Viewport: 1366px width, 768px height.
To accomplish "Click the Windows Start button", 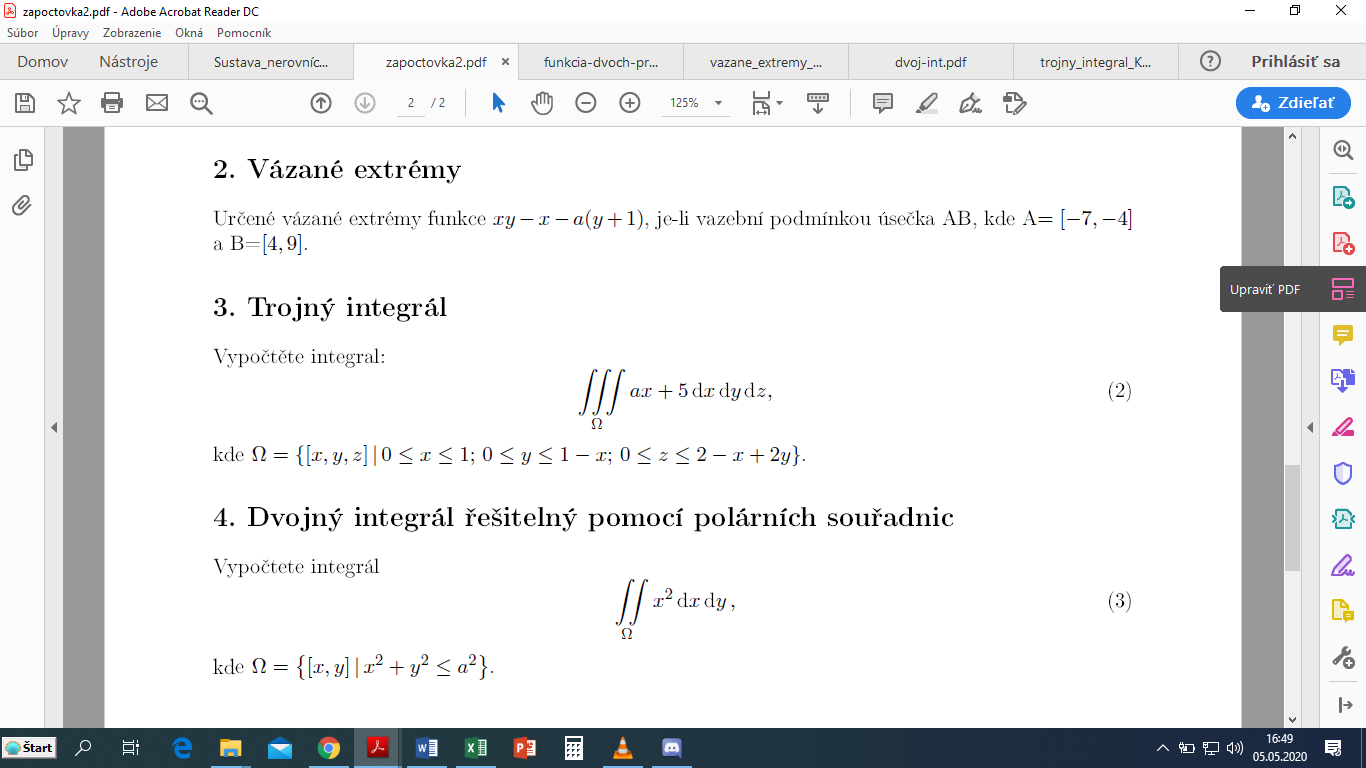I will (29, 747).
